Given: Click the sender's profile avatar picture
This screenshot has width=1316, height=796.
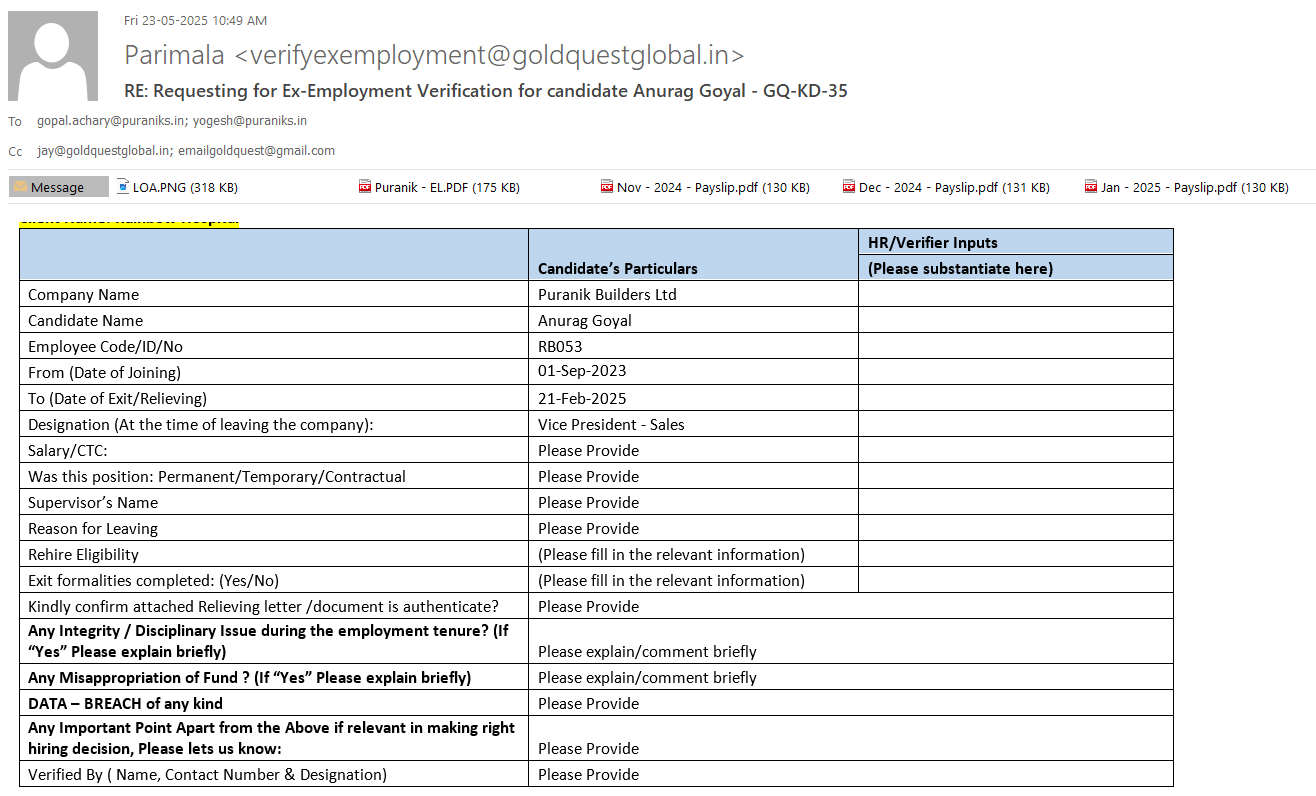Looking at the screenshot, I should pos(53,56).
